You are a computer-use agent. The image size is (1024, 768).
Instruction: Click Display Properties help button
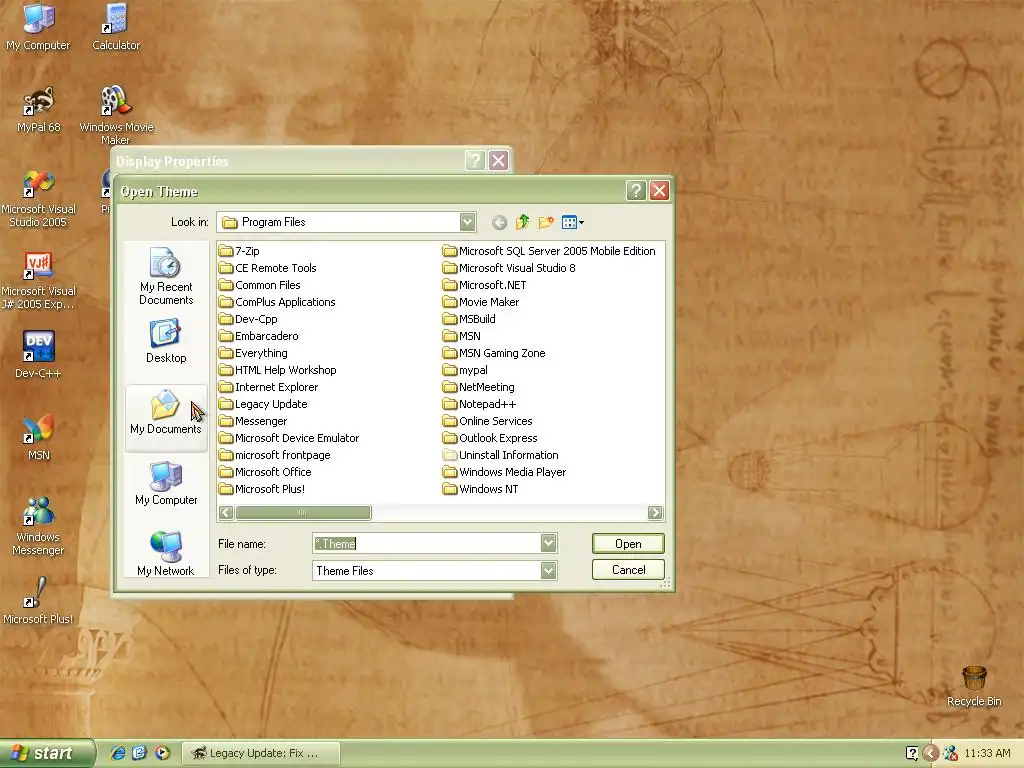point(475,161)
